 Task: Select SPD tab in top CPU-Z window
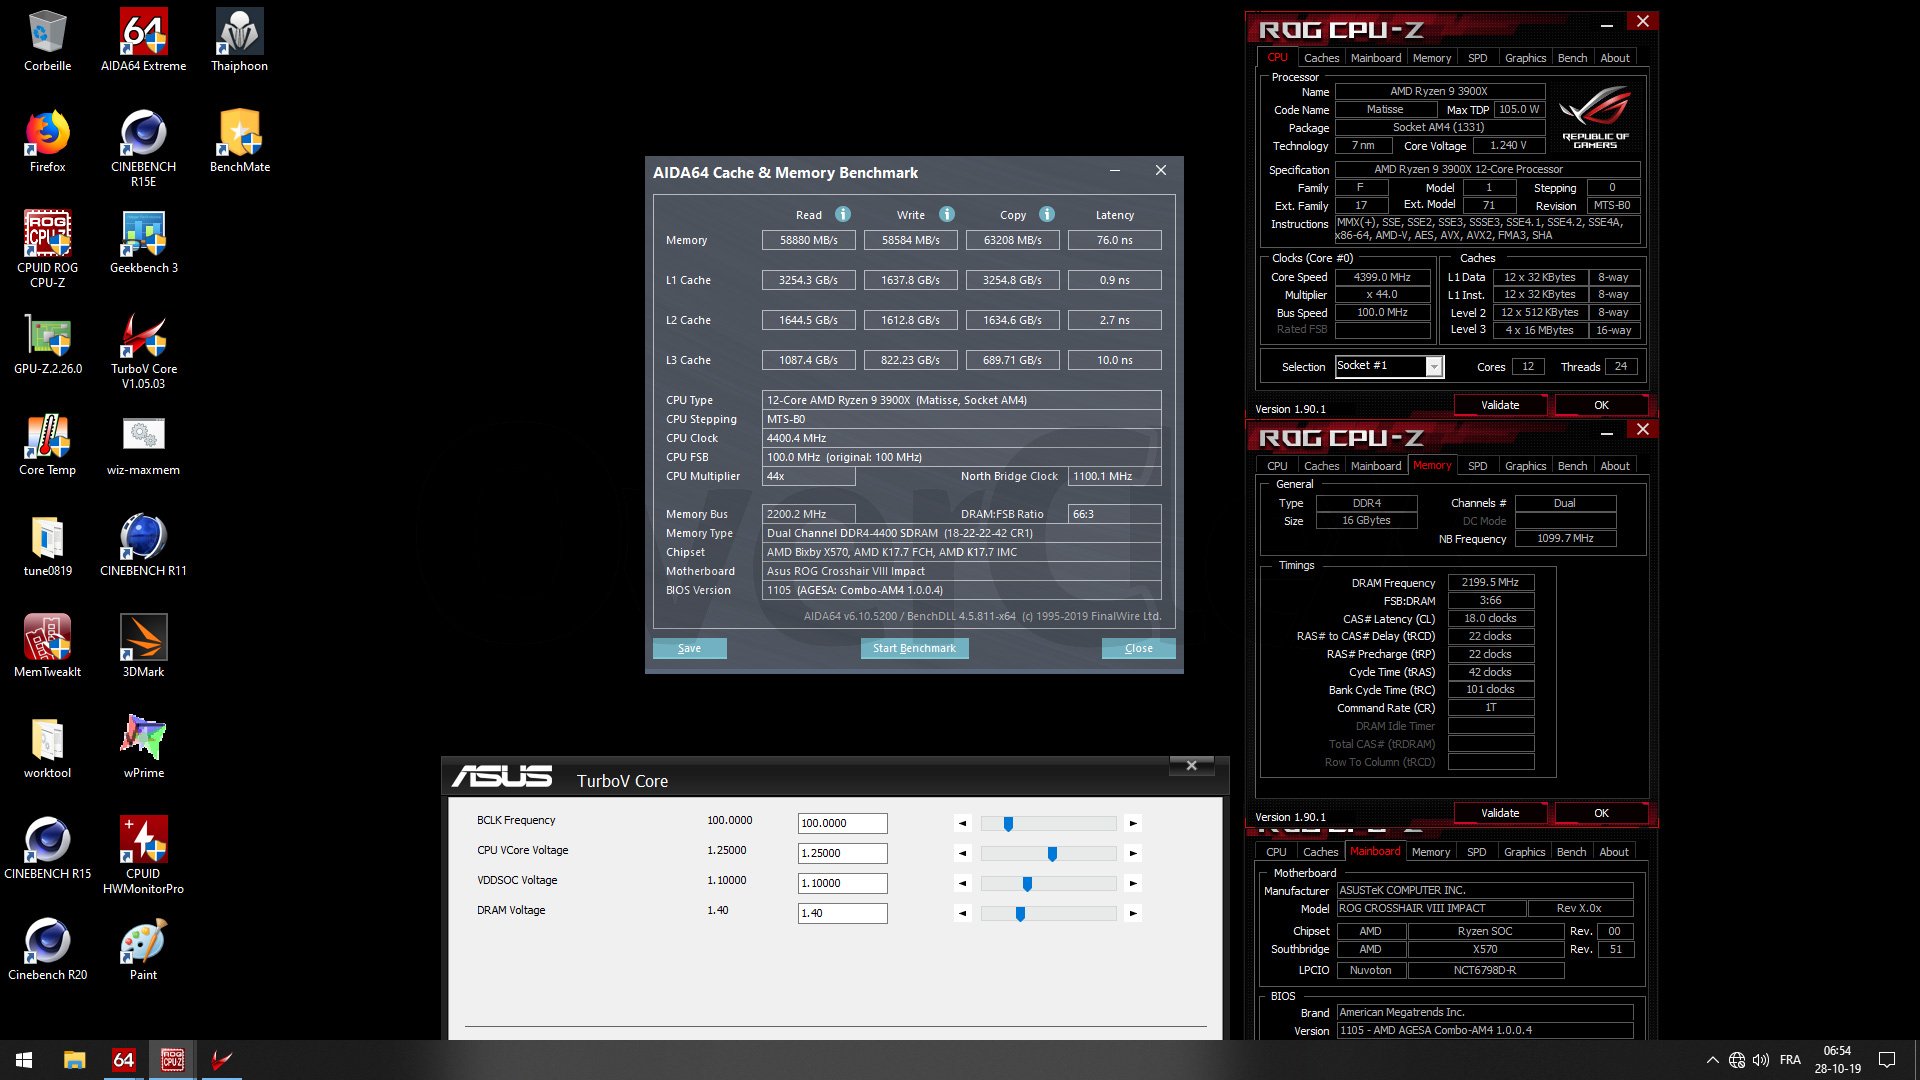coord(1477,58)
